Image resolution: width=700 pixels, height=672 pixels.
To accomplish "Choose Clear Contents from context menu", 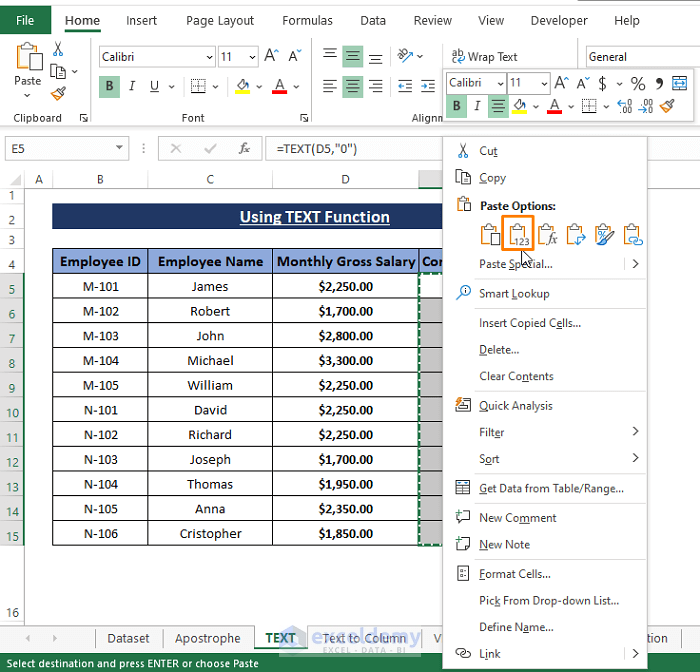I will [x=516, y=376].
